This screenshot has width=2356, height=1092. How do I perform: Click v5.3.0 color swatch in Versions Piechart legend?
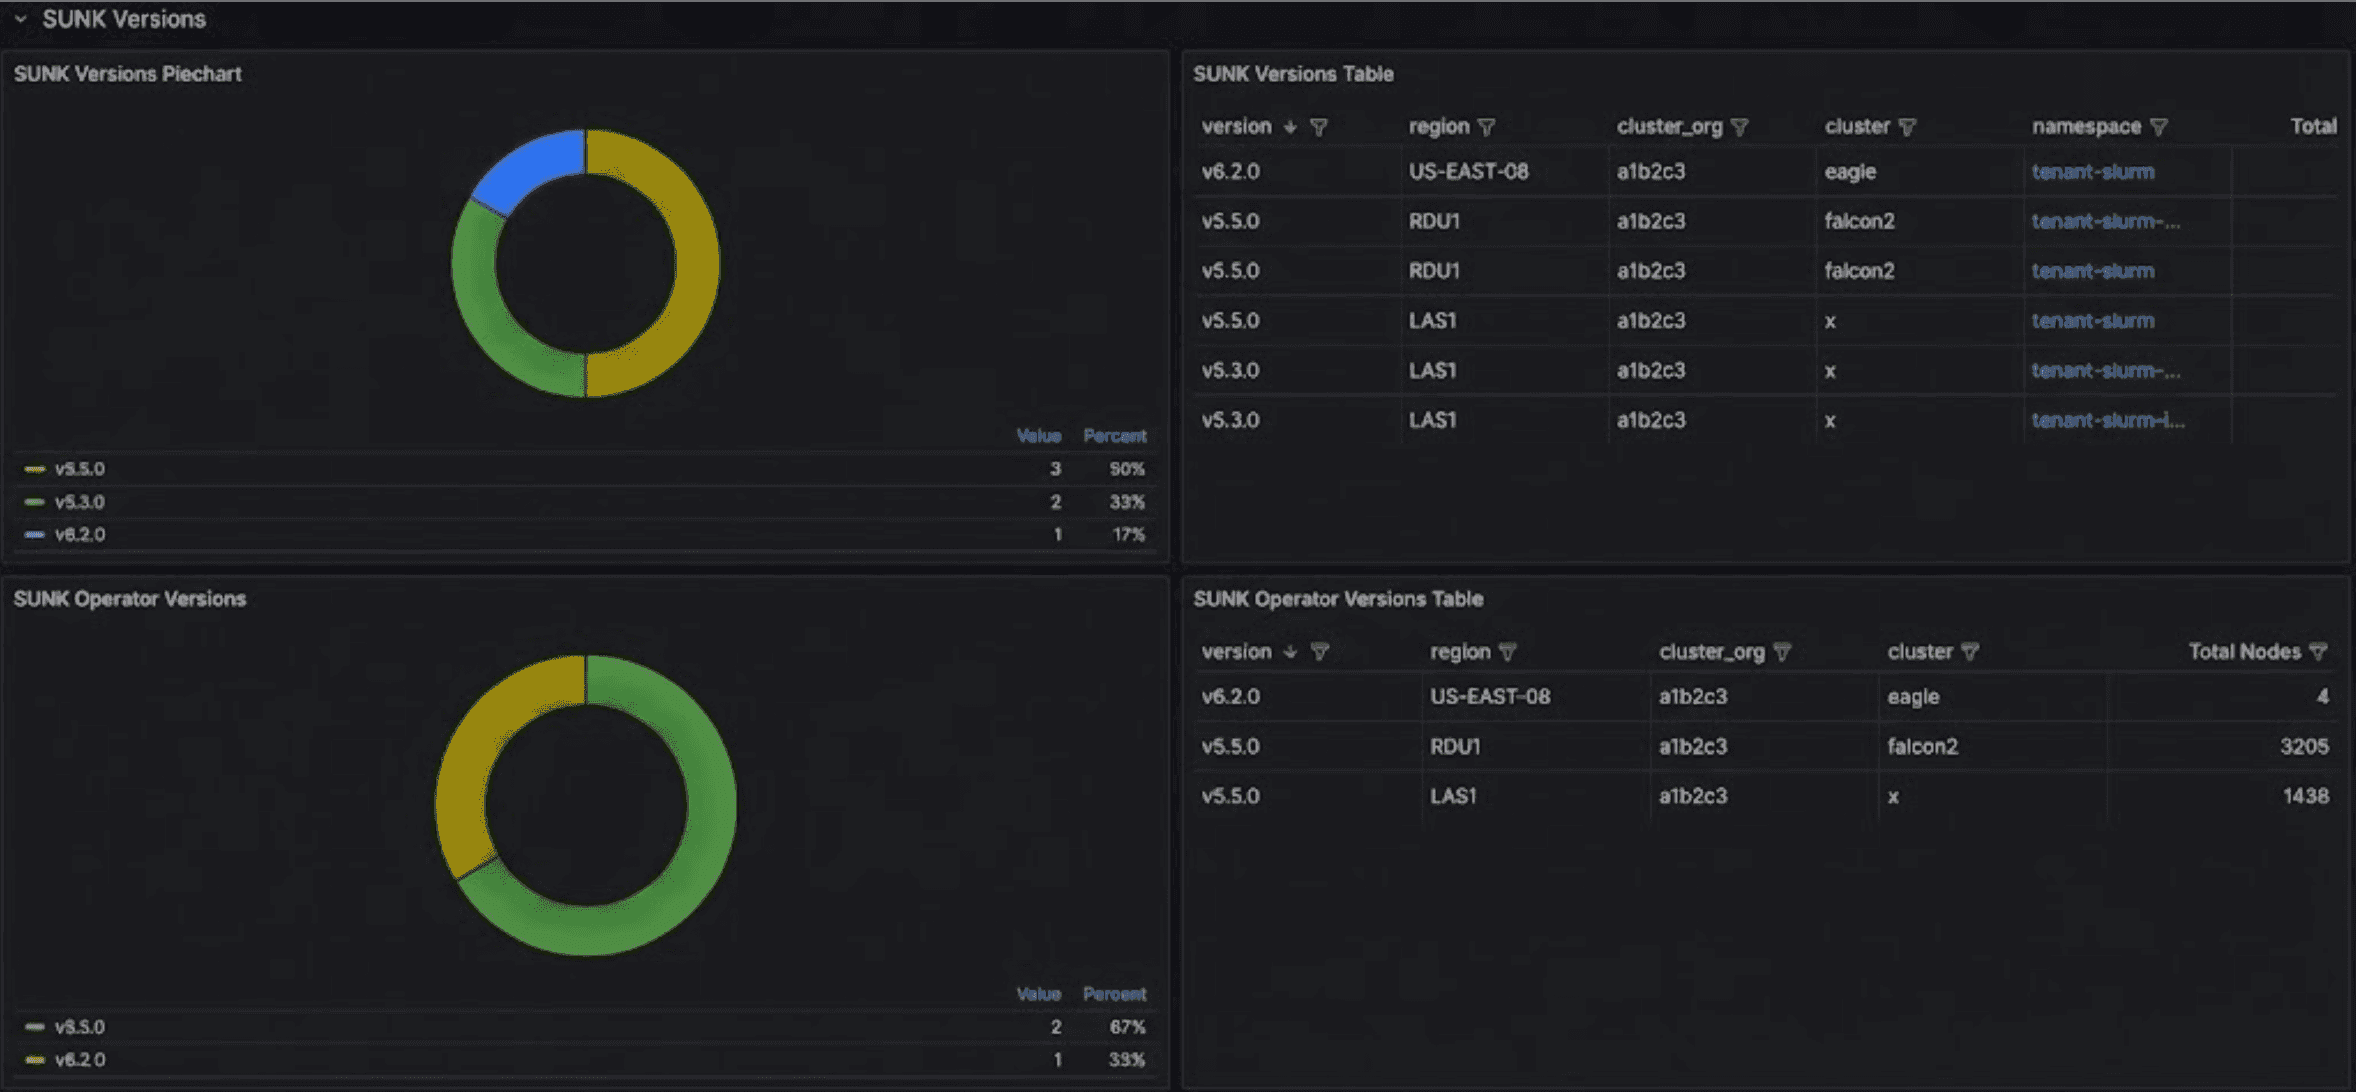click(35, 502)
